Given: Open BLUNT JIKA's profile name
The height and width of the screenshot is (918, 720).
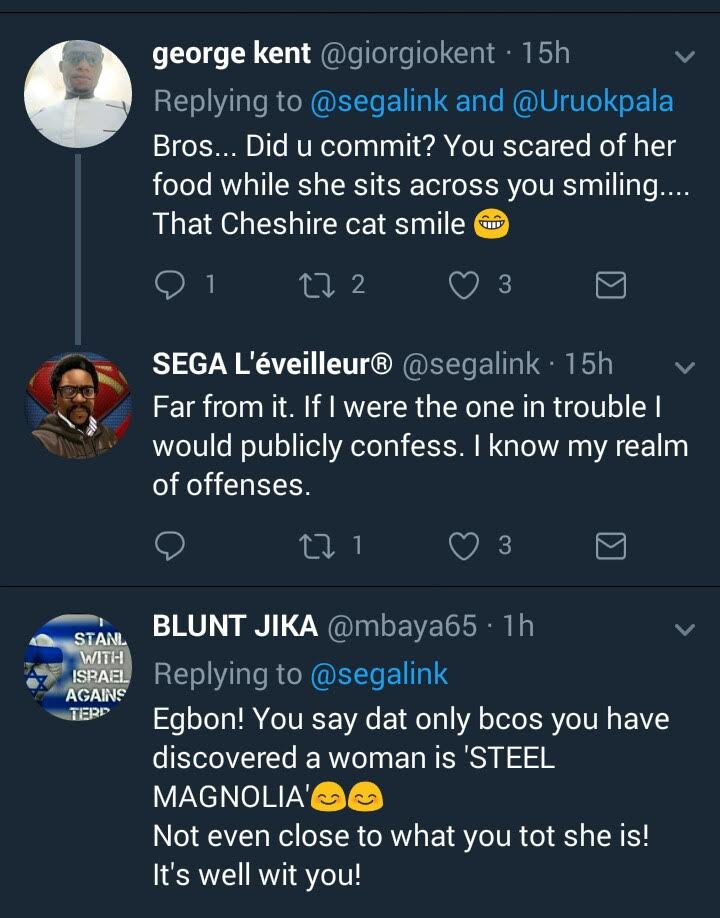Looking at the screenshot, I should (235, 627).
